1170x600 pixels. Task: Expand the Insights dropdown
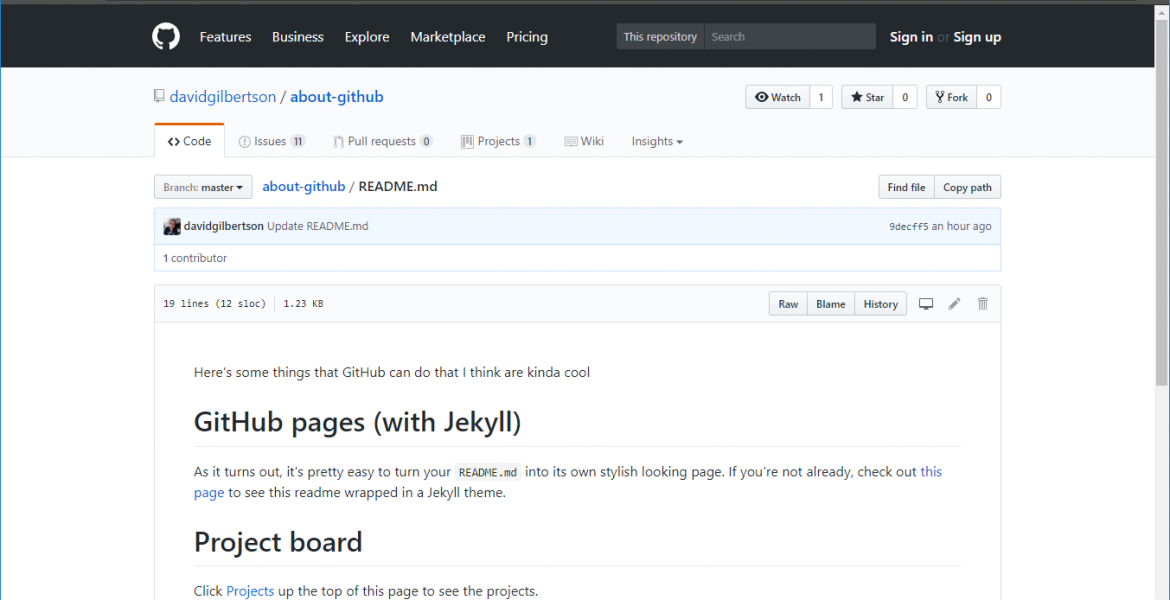pyautogui.click(x=657, y=141)
